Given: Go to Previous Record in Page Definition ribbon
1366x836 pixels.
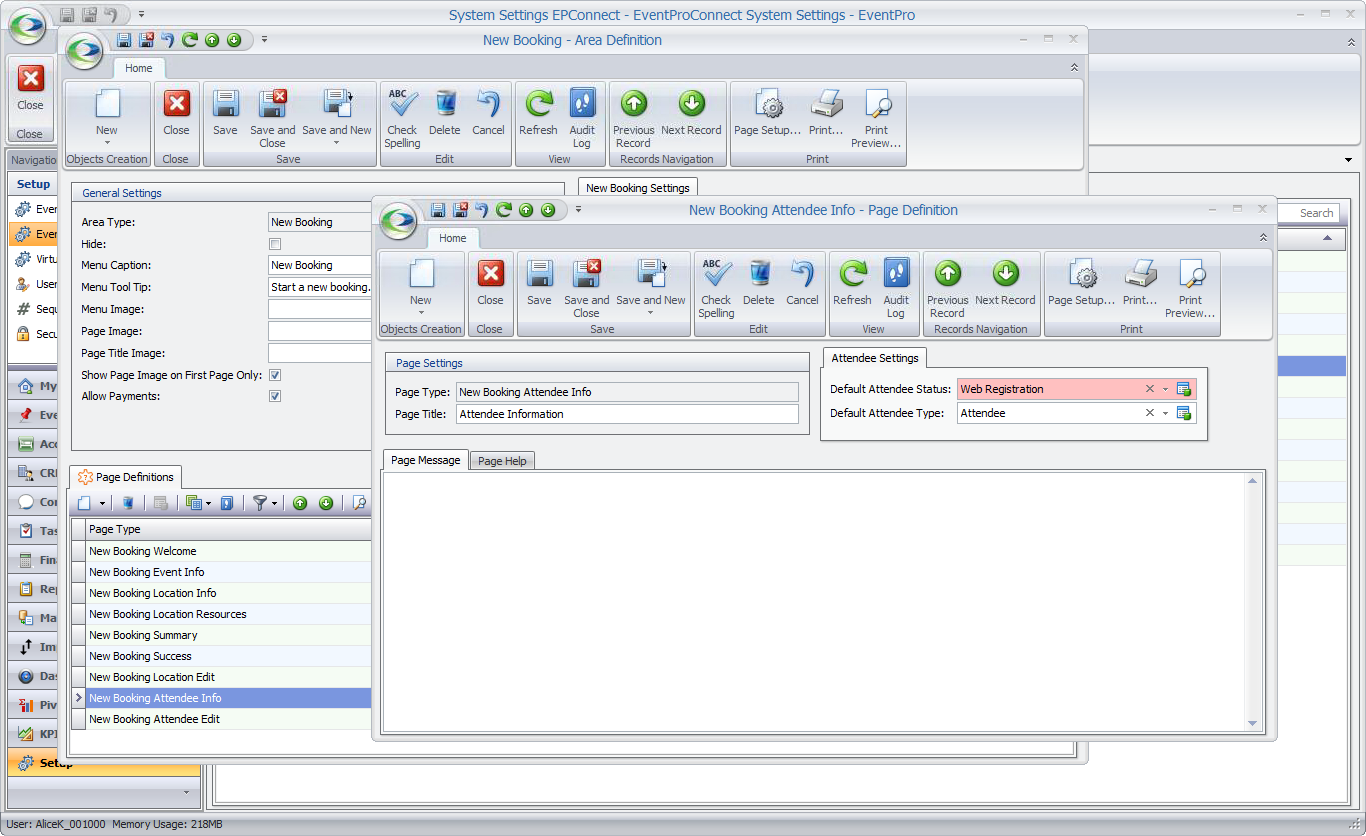Looking at the screenshot, I should point(947,288).
